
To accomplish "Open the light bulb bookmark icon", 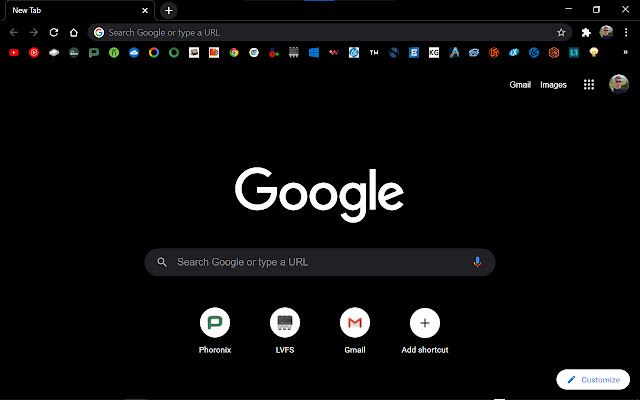I will click(x=594, y=53).
